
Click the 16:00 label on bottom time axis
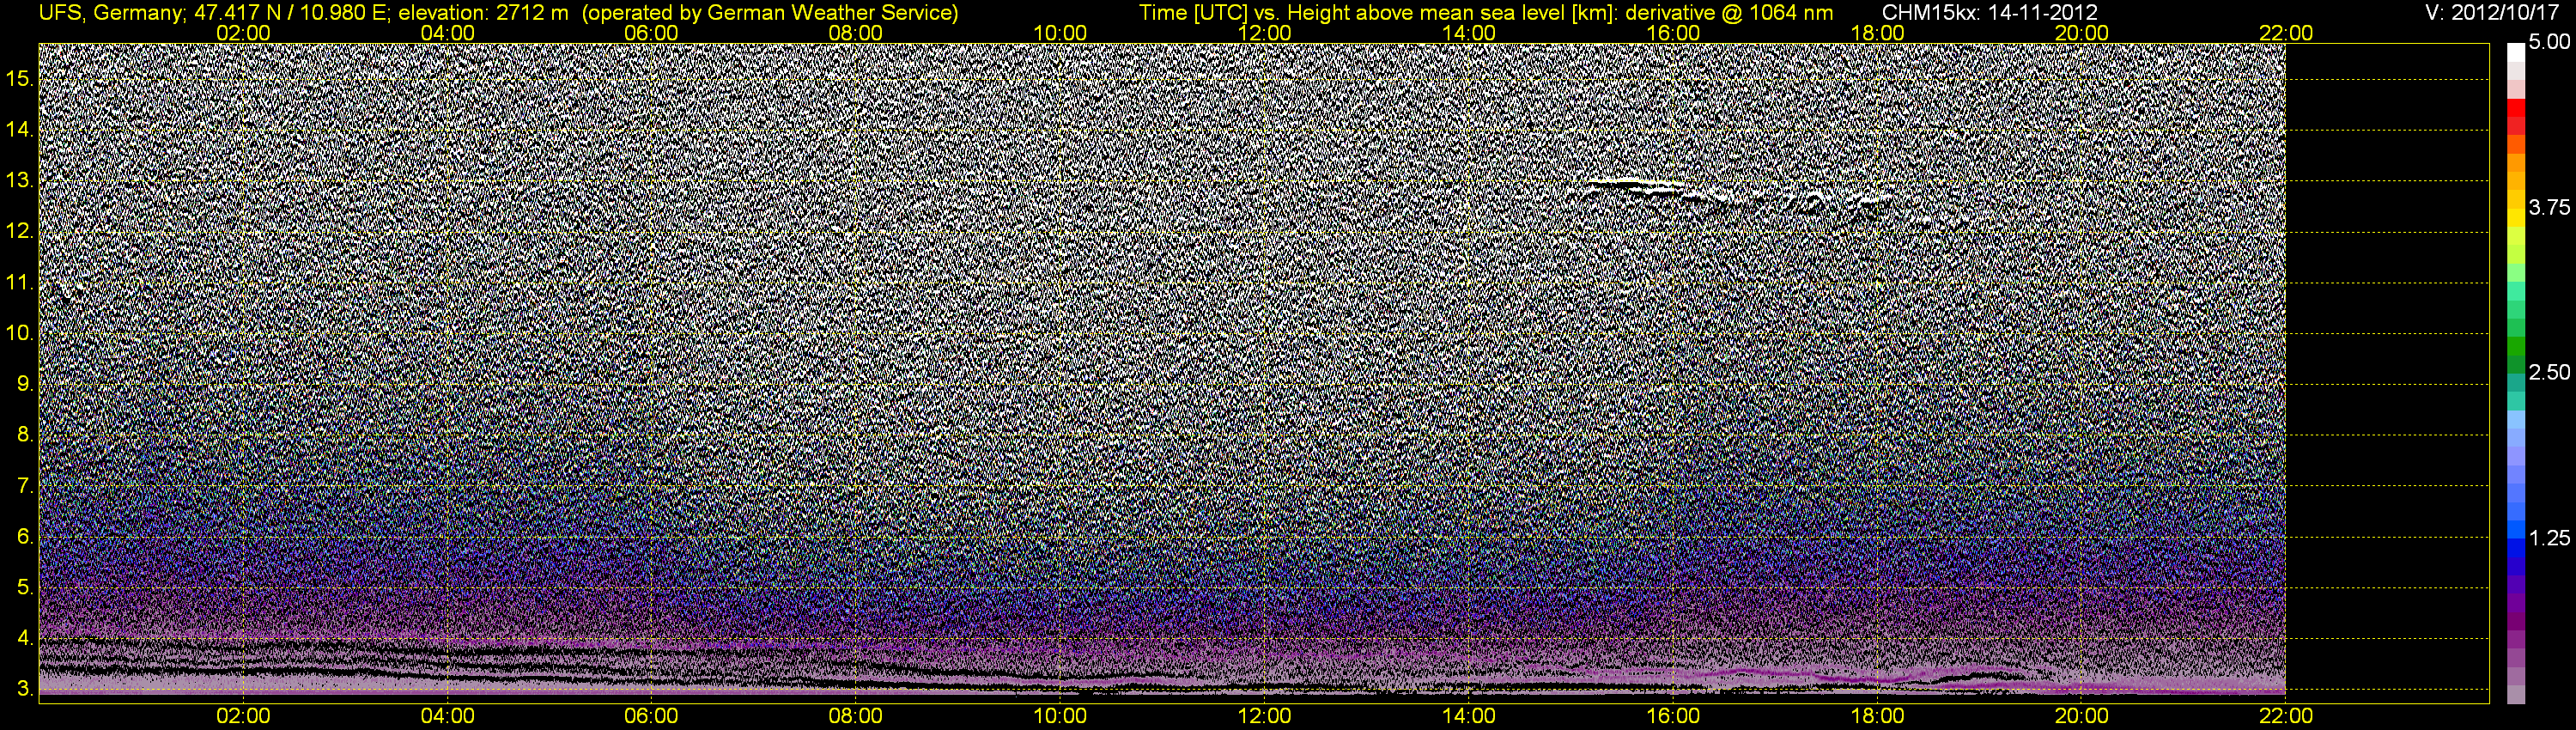1673,716
